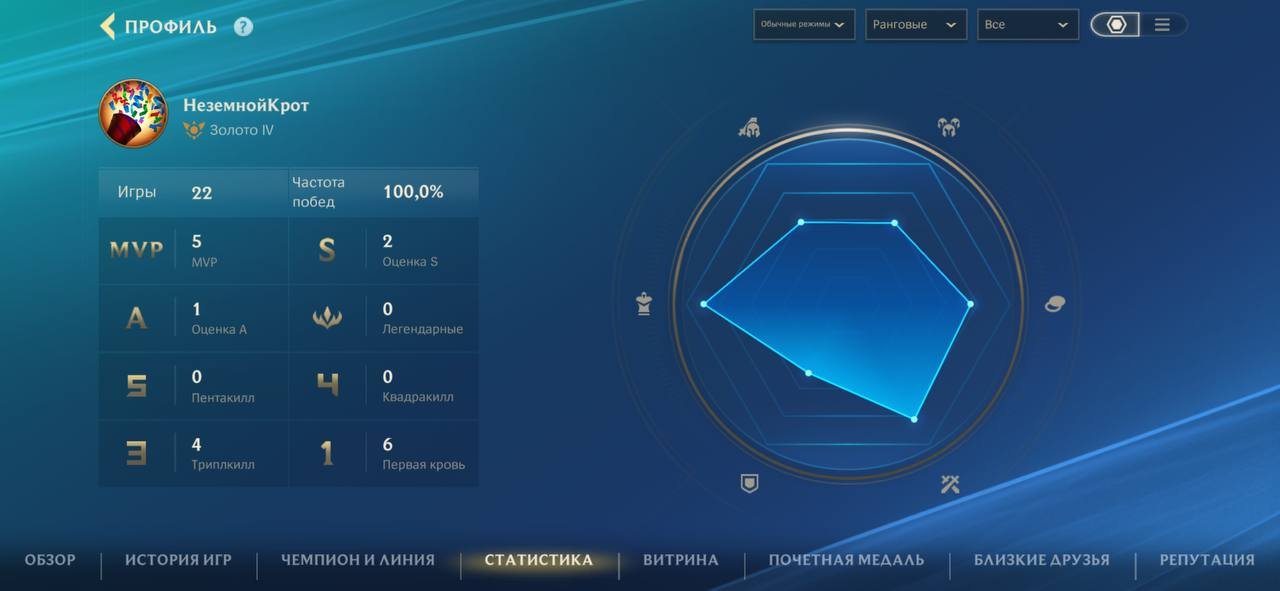Image resolution: width=1280 pixels, height=591 pixels.
Task: Click the Оценка A label
Action: [219, 329]
